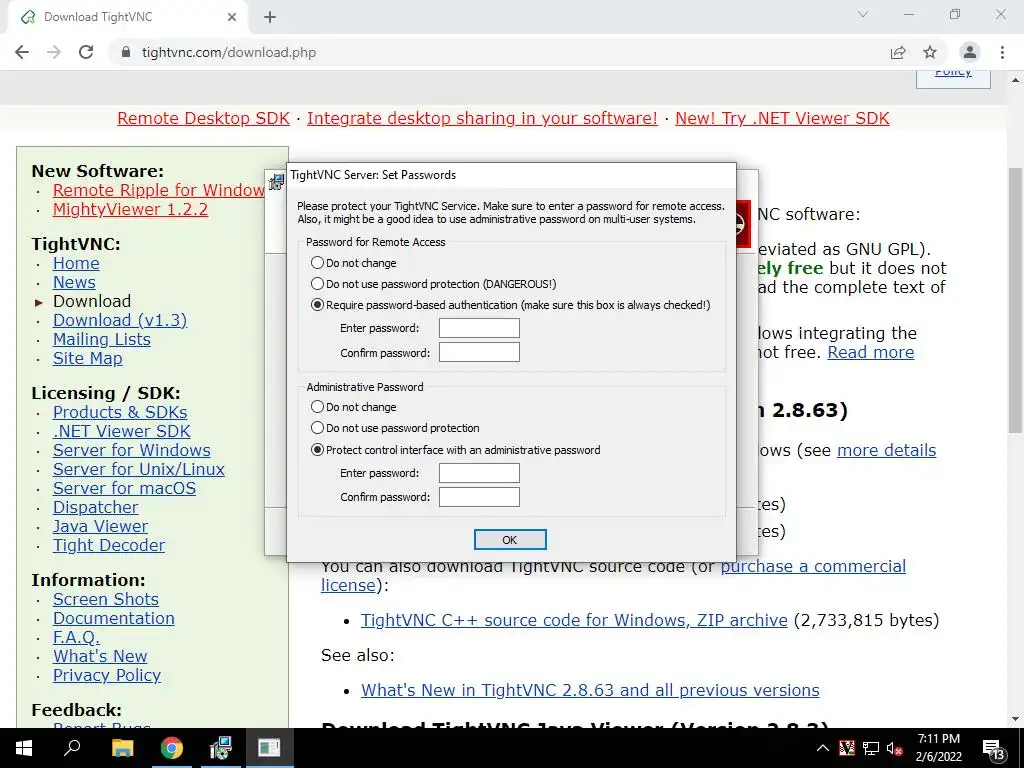
Task: Open 'Integrate desktop sharing in your software!' link
Action: [x=482, y=118]
